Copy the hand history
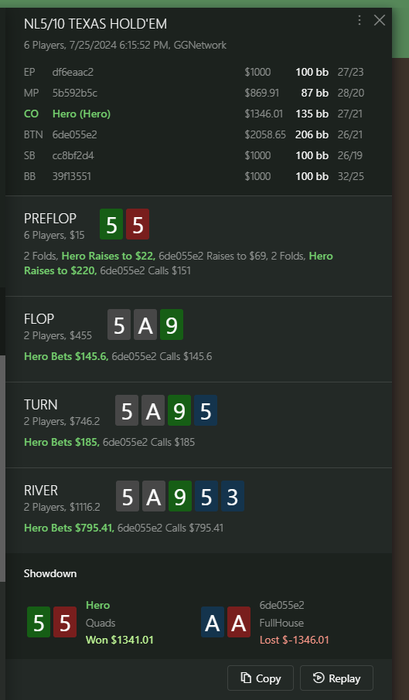The width and height of the screenshot is (409, 700). 260,678
